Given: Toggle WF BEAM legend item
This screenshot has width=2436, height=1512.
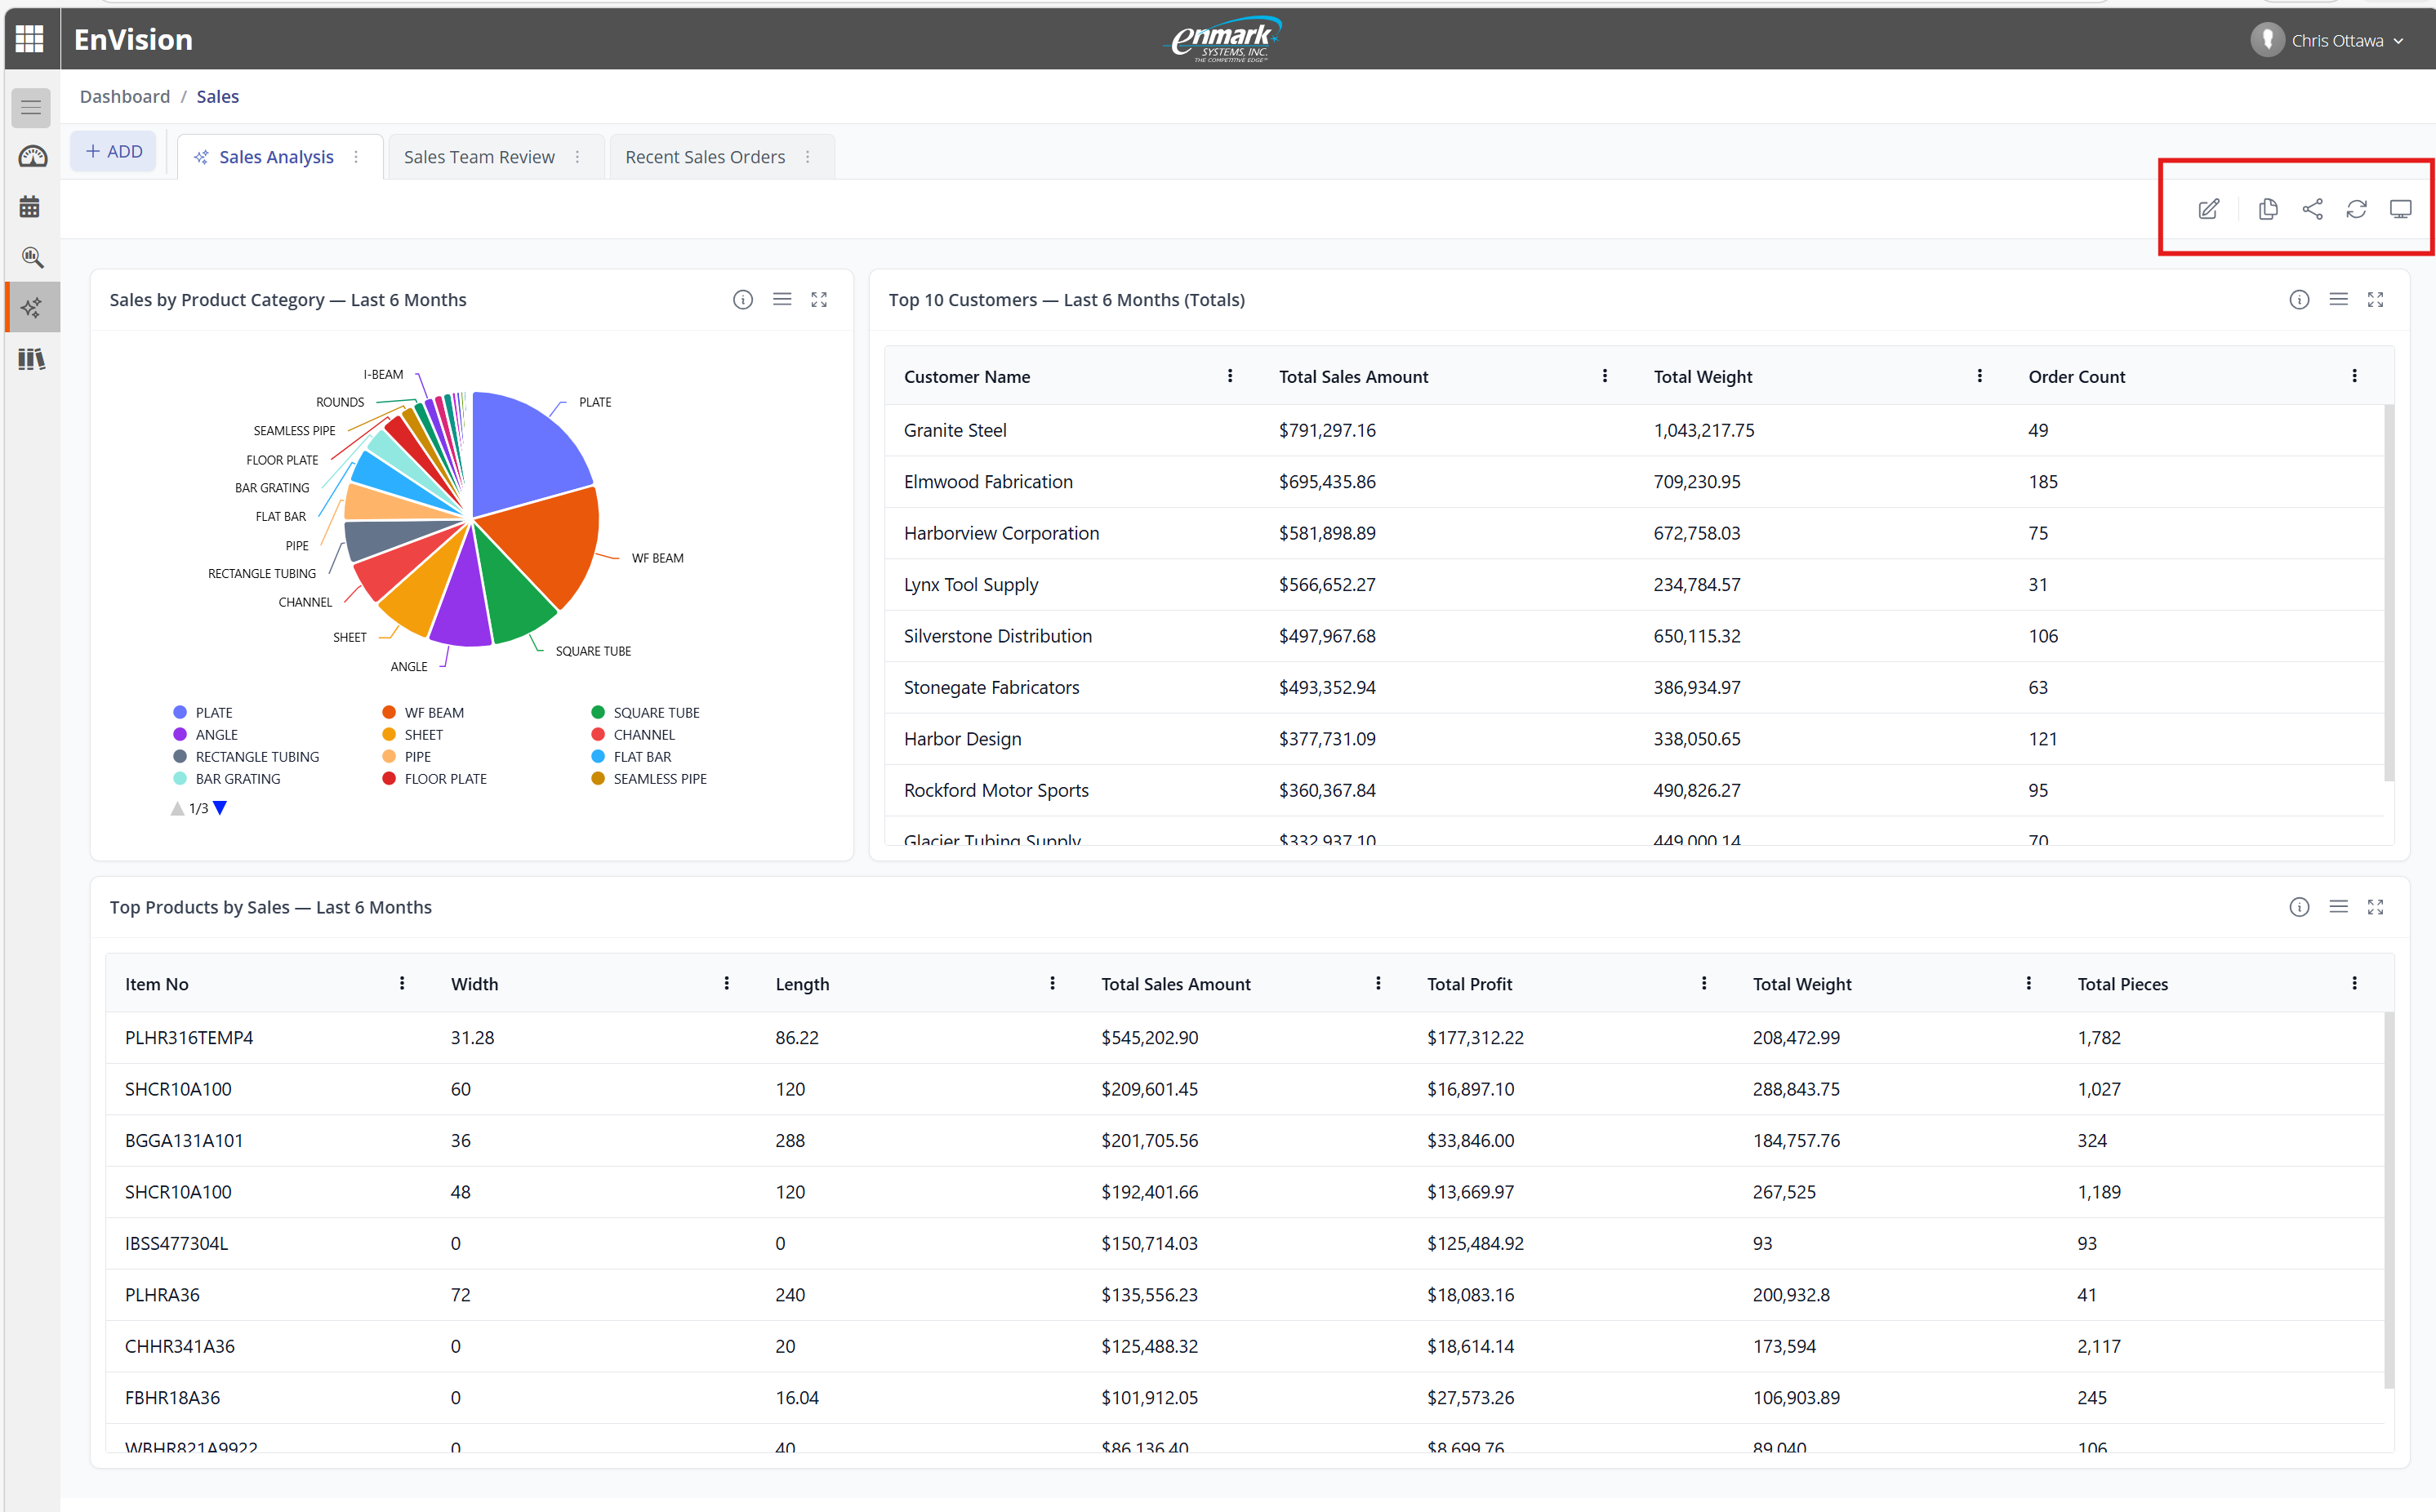Looking at the screenshot, I should [423, 712].
